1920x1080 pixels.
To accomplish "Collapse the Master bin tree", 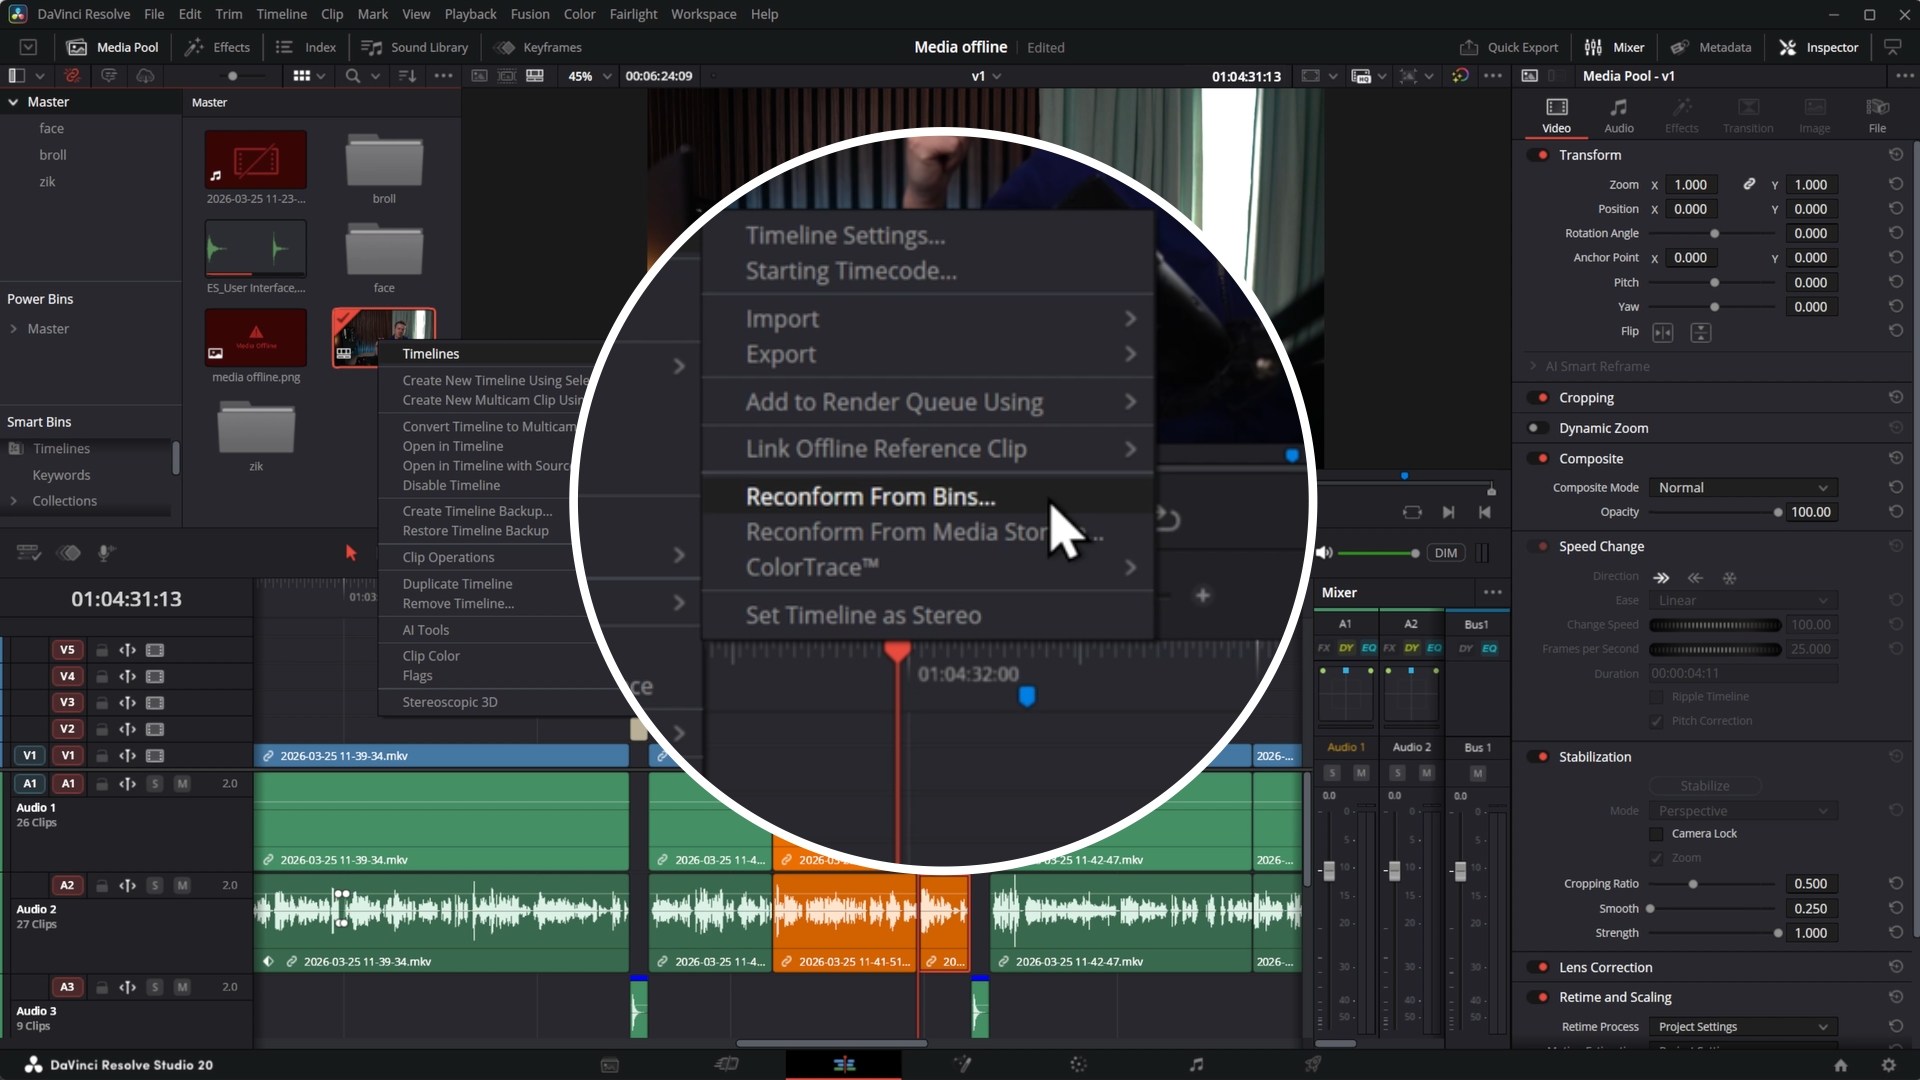I will coord(14,102).
